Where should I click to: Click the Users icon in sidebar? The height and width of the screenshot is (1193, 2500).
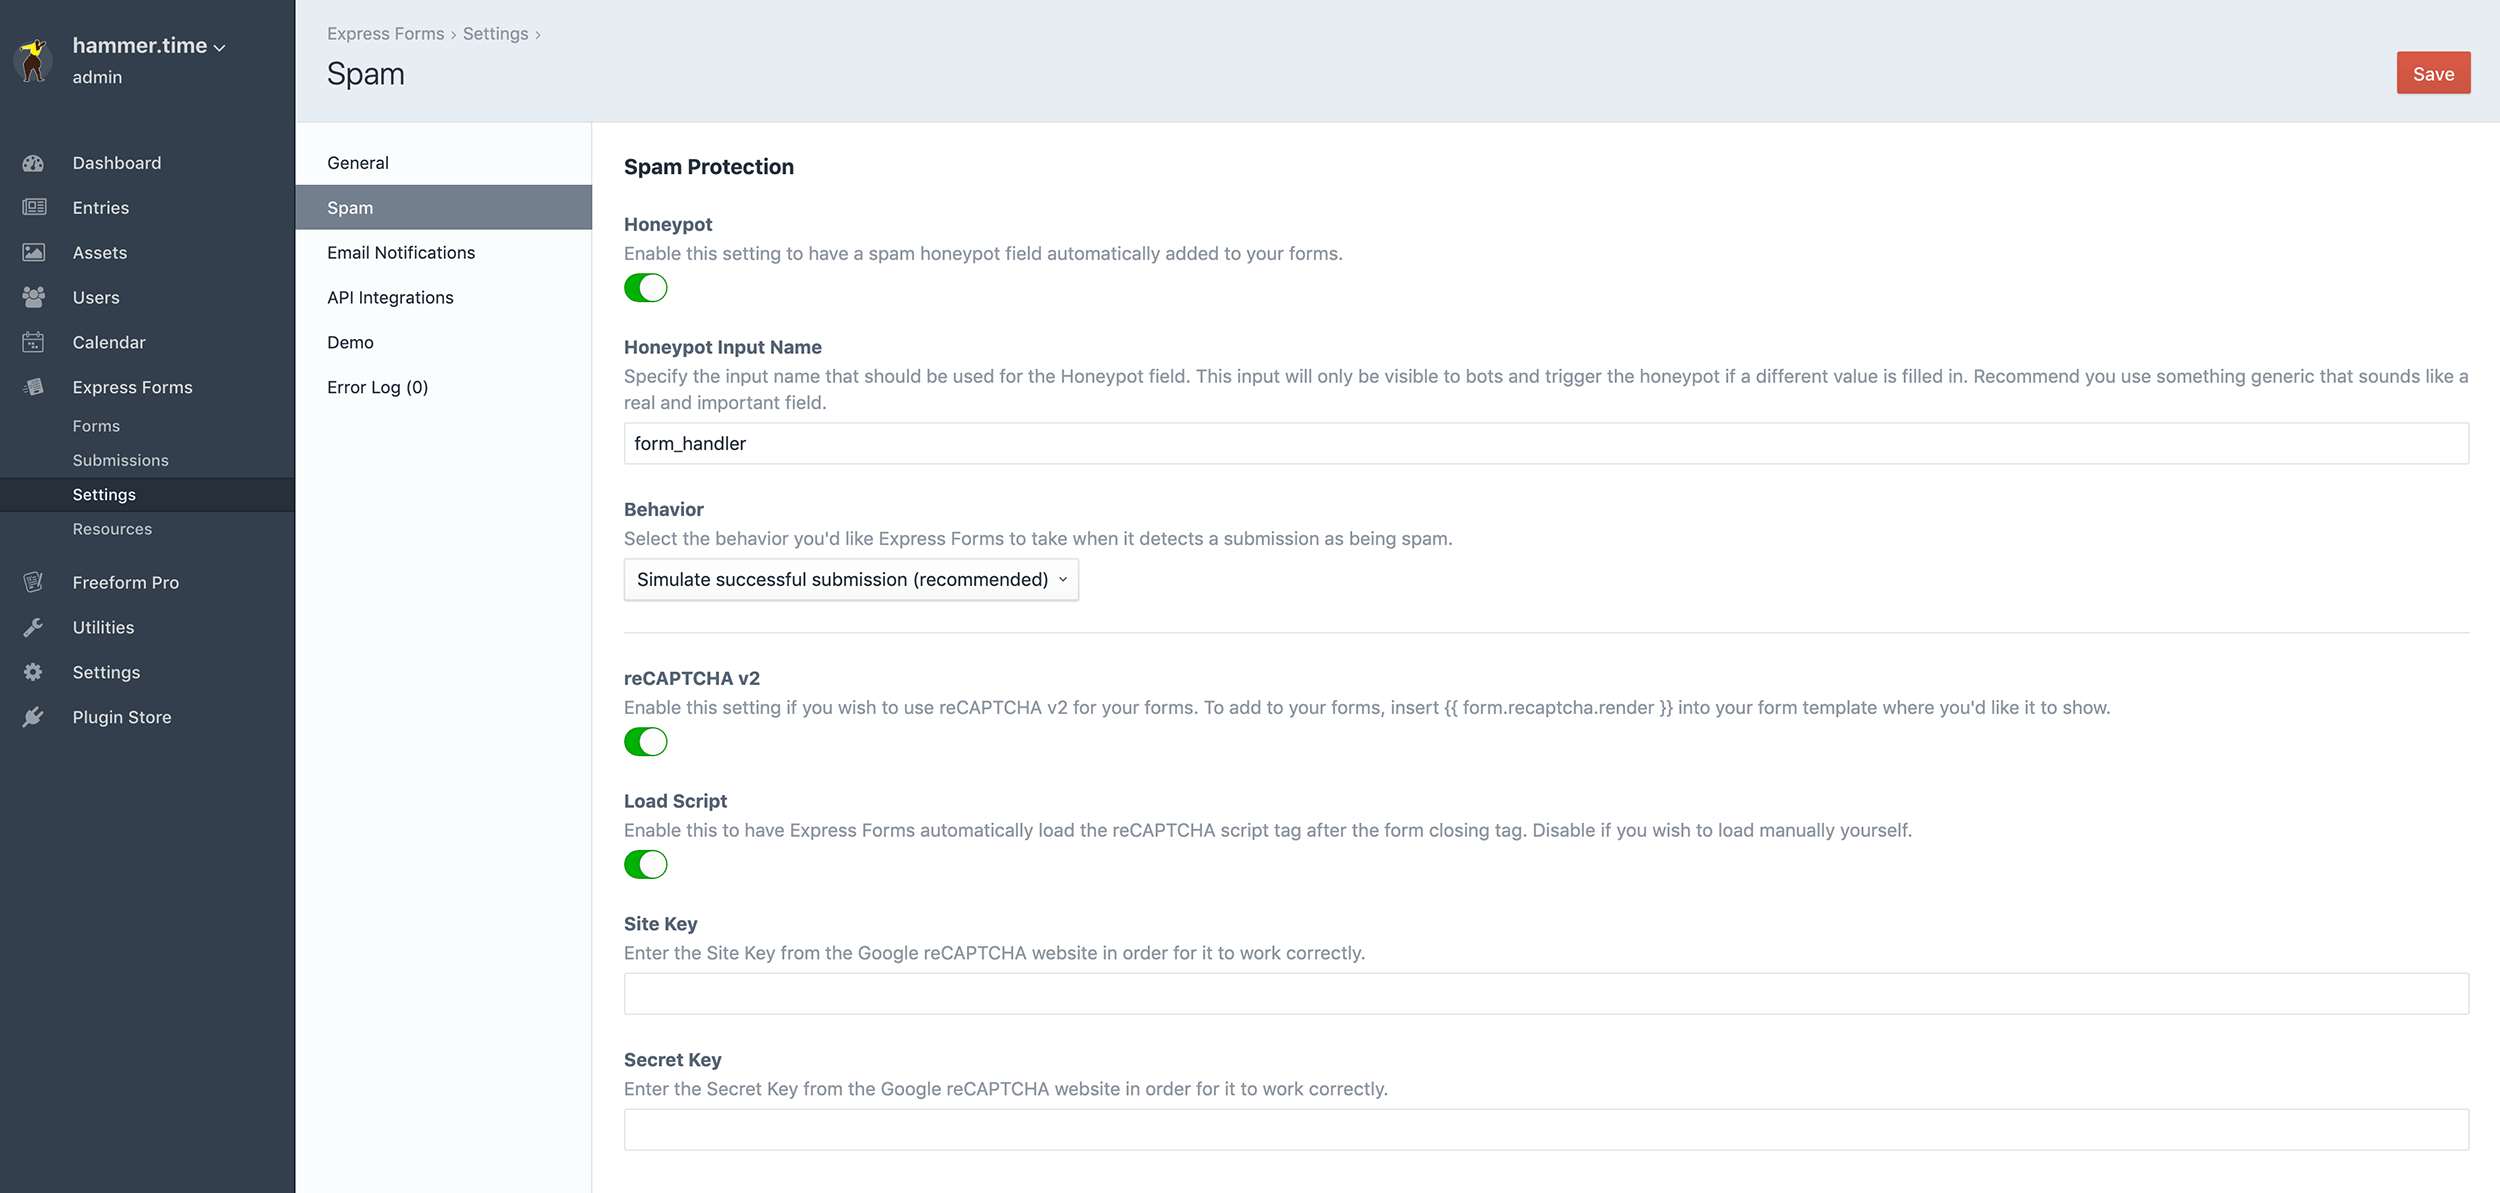coord(35,297)
